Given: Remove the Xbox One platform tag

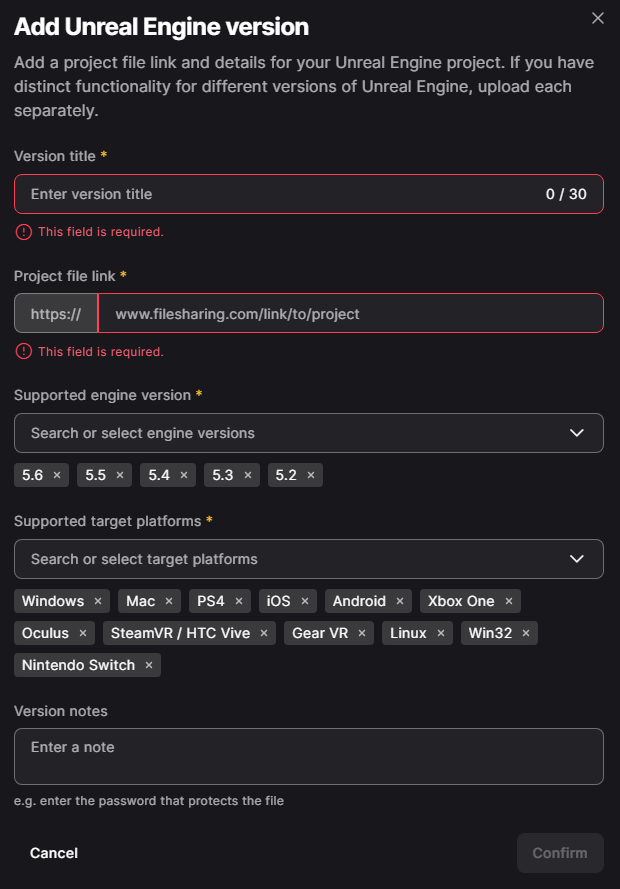Looking at the screenshot, I should tap(509, 601).
